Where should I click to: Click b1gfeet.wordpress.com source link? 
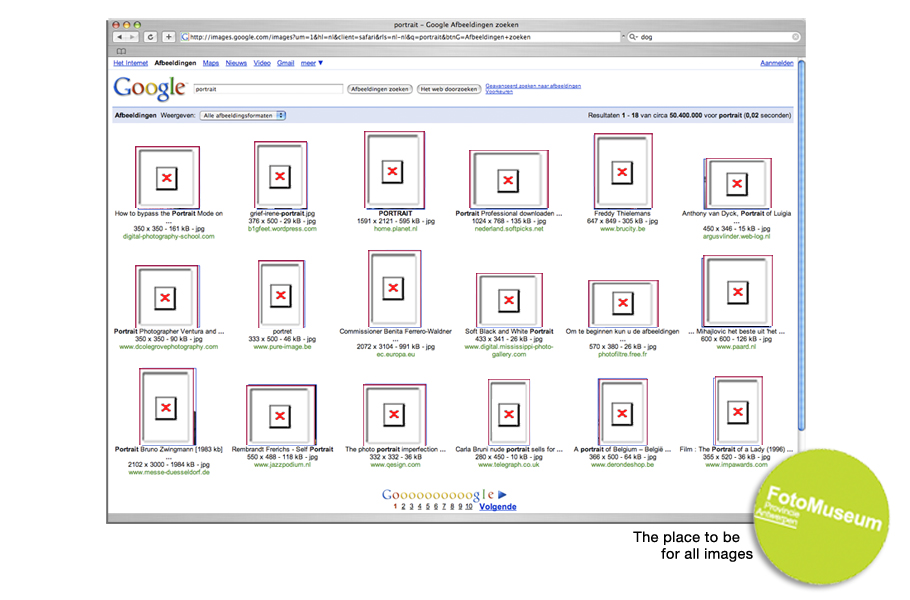282,229
